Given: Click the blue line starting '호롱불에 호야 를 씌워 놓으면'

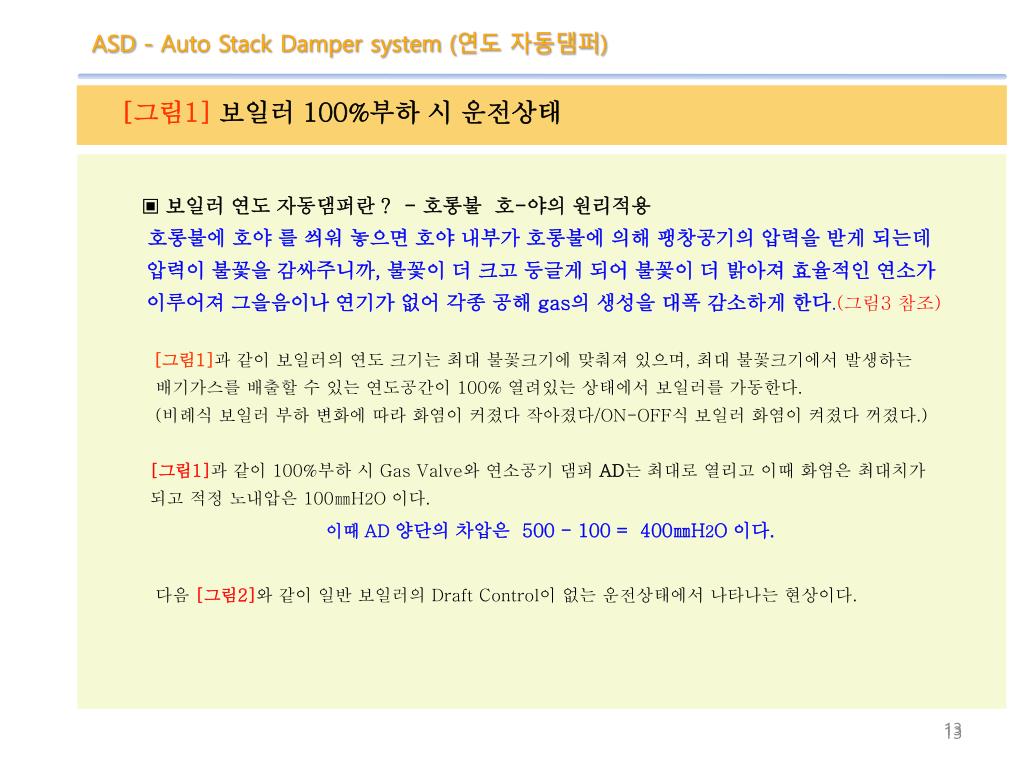Looking at the screenshot, I should tap(539, 238).
